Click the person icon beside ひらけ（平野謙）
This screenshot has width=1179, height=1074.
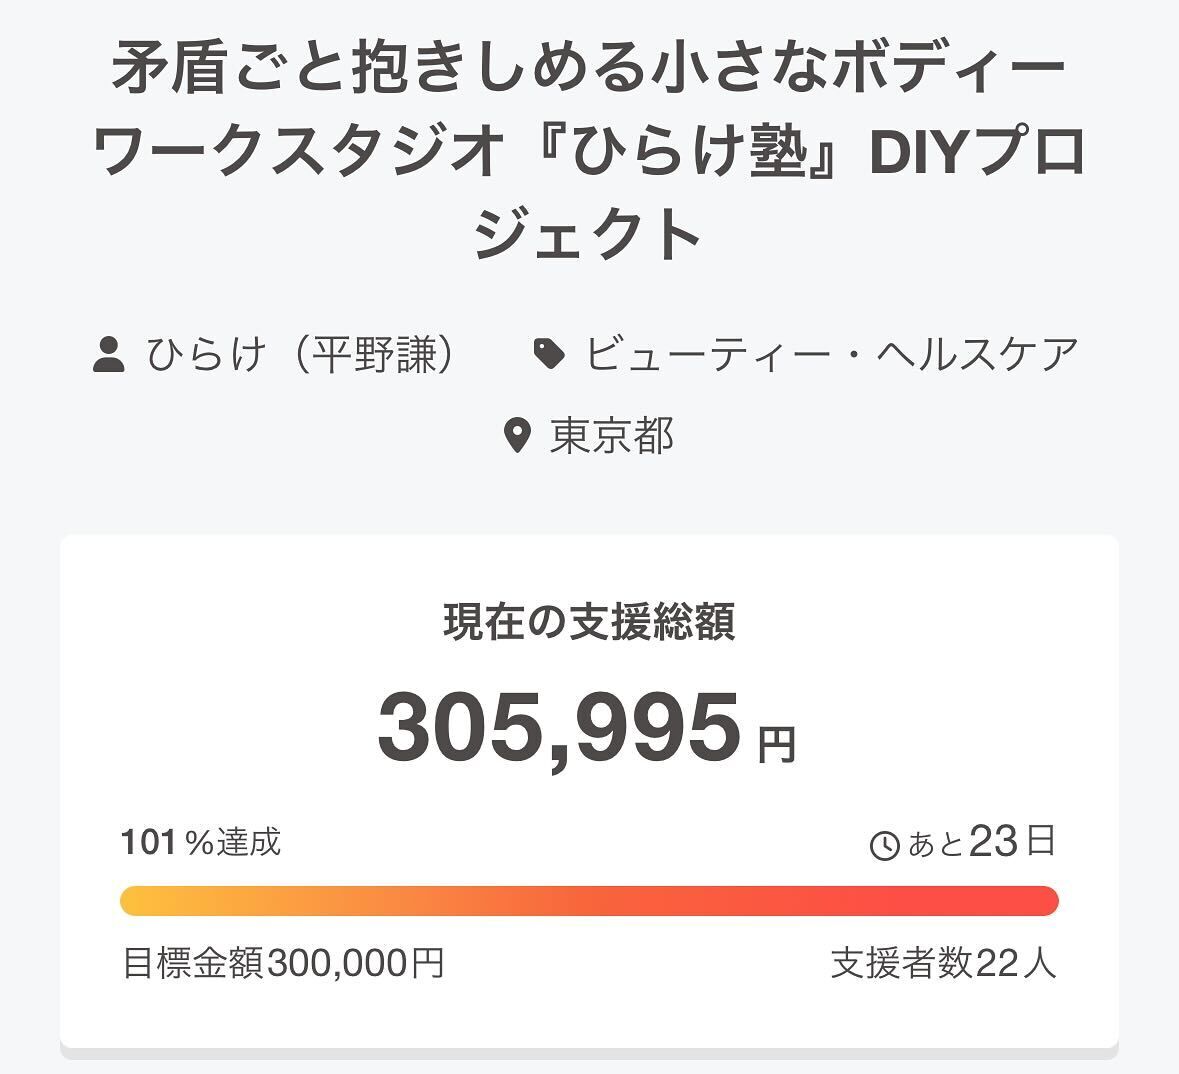coord(108,355)
